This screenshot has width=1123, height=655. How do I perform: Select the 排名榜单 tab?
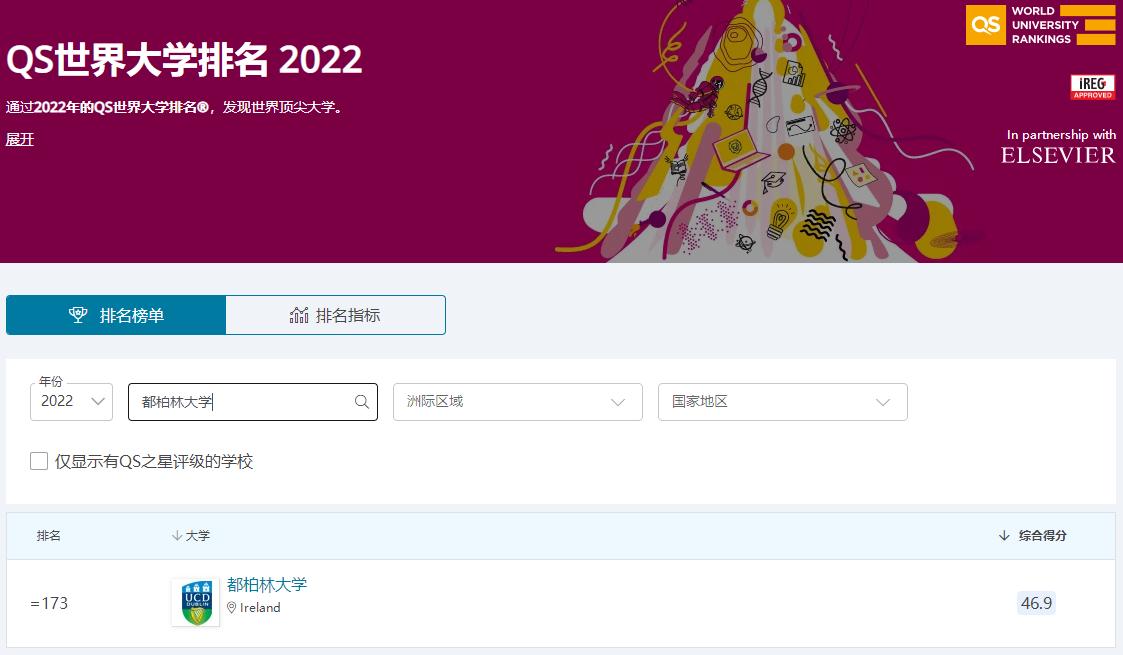115,314
